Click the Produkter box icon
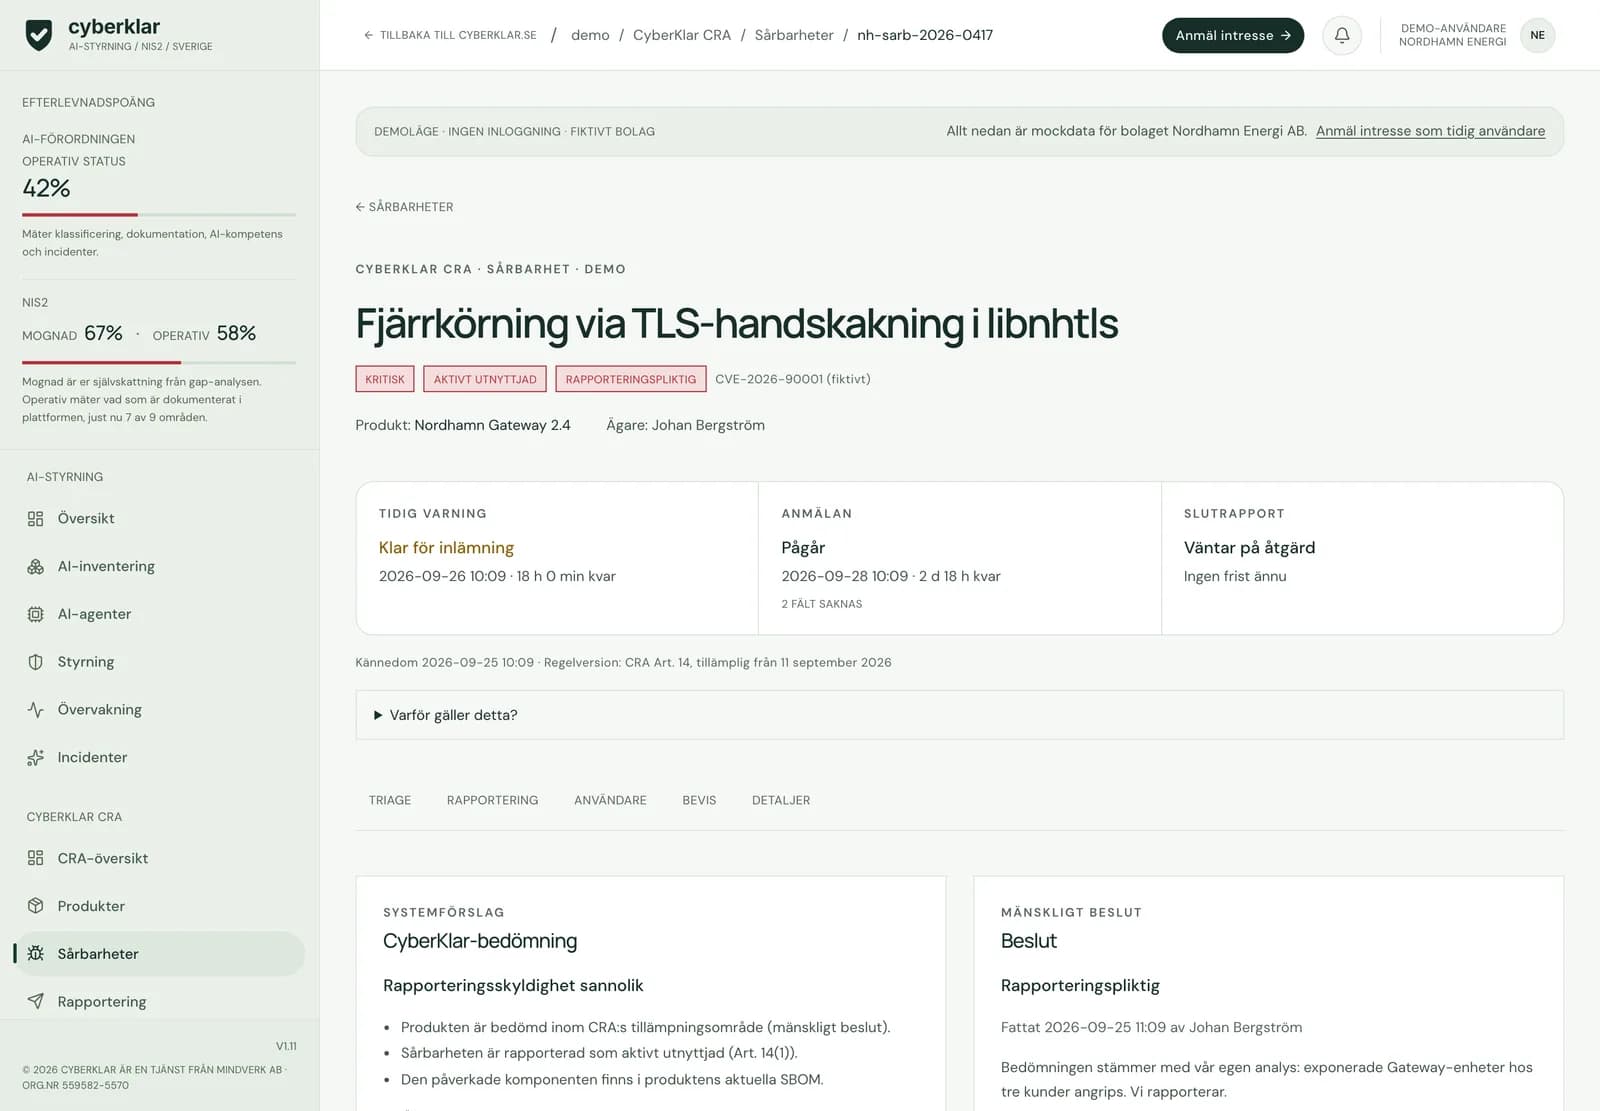Screen dimensions: 1600x1111 coord(36,906)
